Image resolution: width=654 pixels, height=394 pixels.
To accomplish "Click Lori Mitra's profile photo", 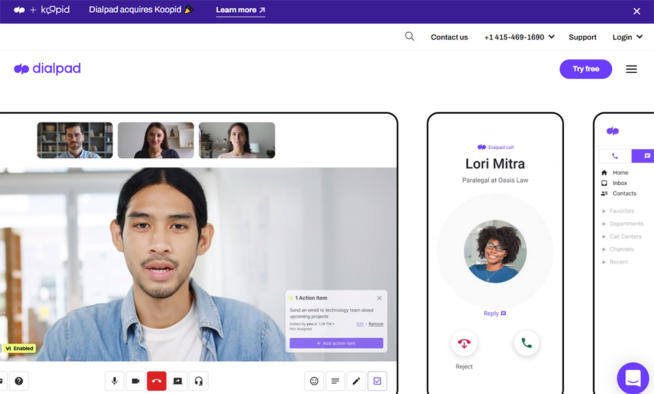I will (x=495, y=251).
